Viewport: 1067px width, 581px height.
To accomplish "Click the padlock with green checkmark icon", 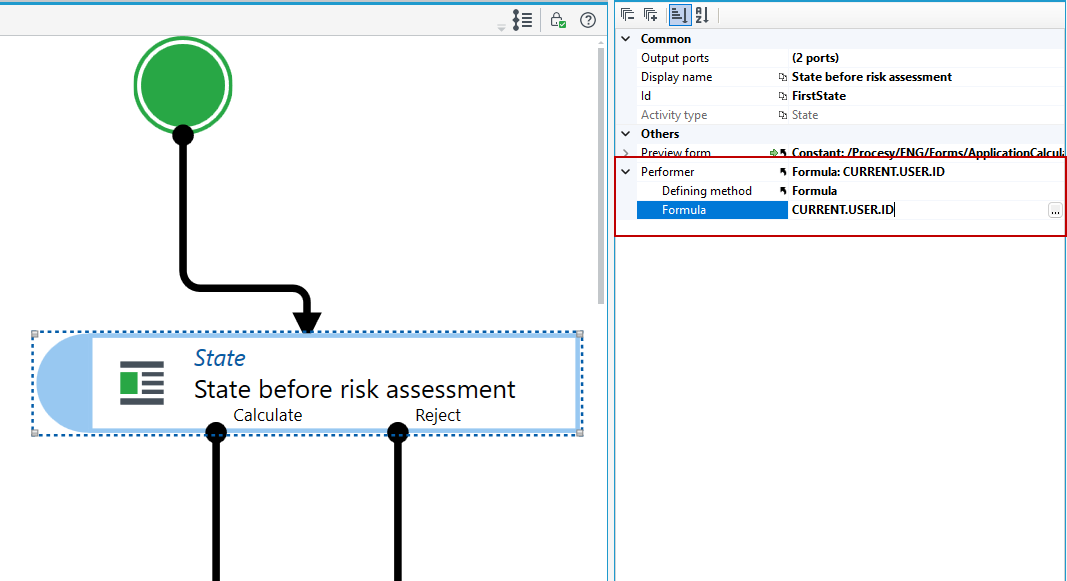I will (x=558, y=20).
